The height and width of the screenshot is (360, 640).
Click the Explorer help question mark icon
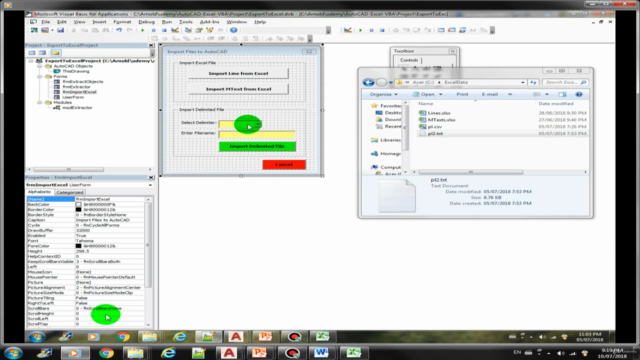point(579,94)
